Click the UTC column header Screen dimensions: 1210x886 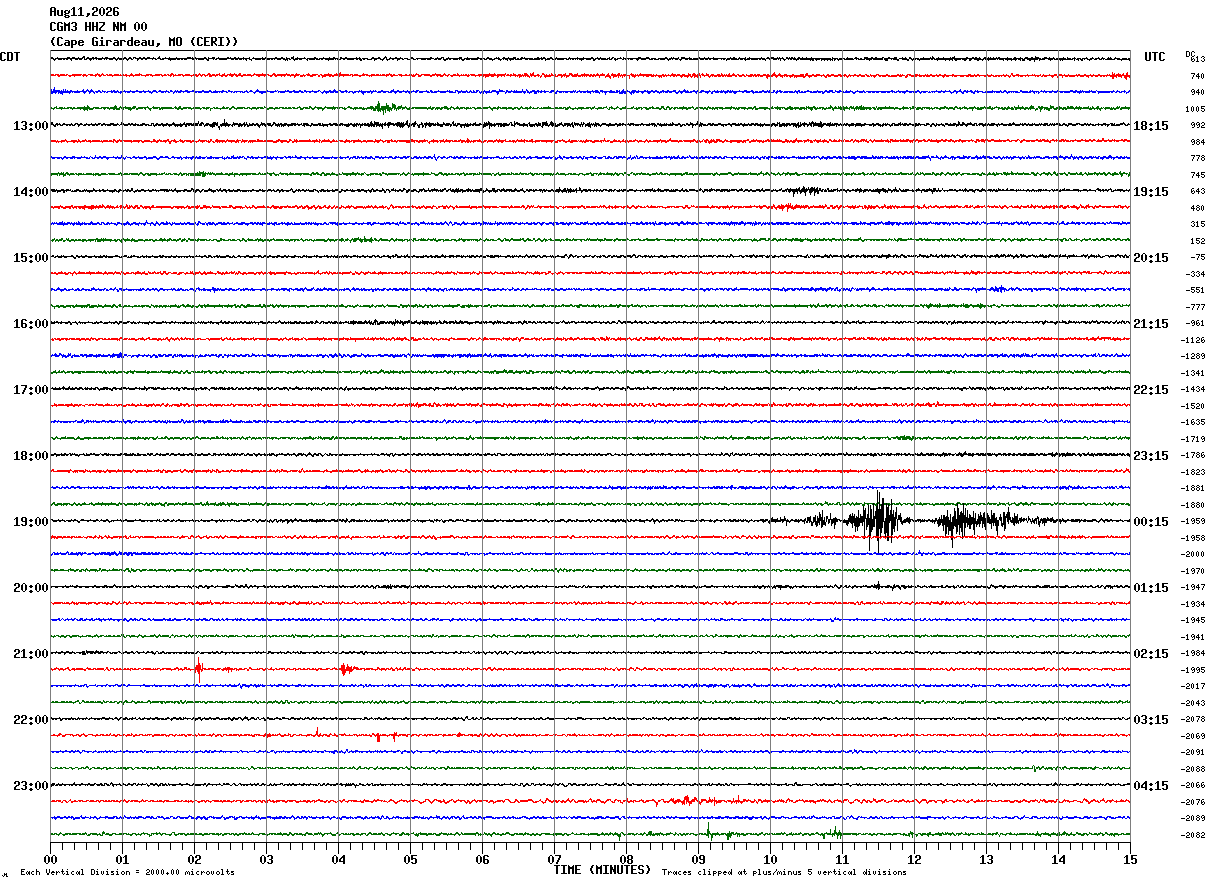point(1155,57)
